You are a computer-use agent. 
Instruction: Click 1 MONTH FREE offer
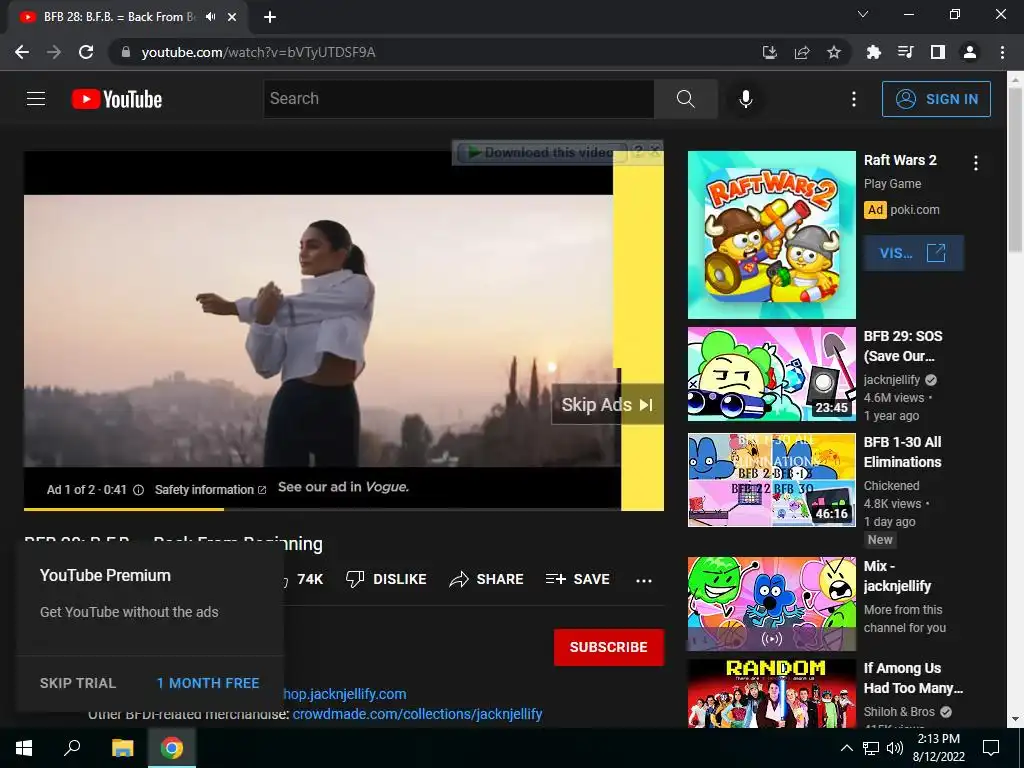(208, 683)
